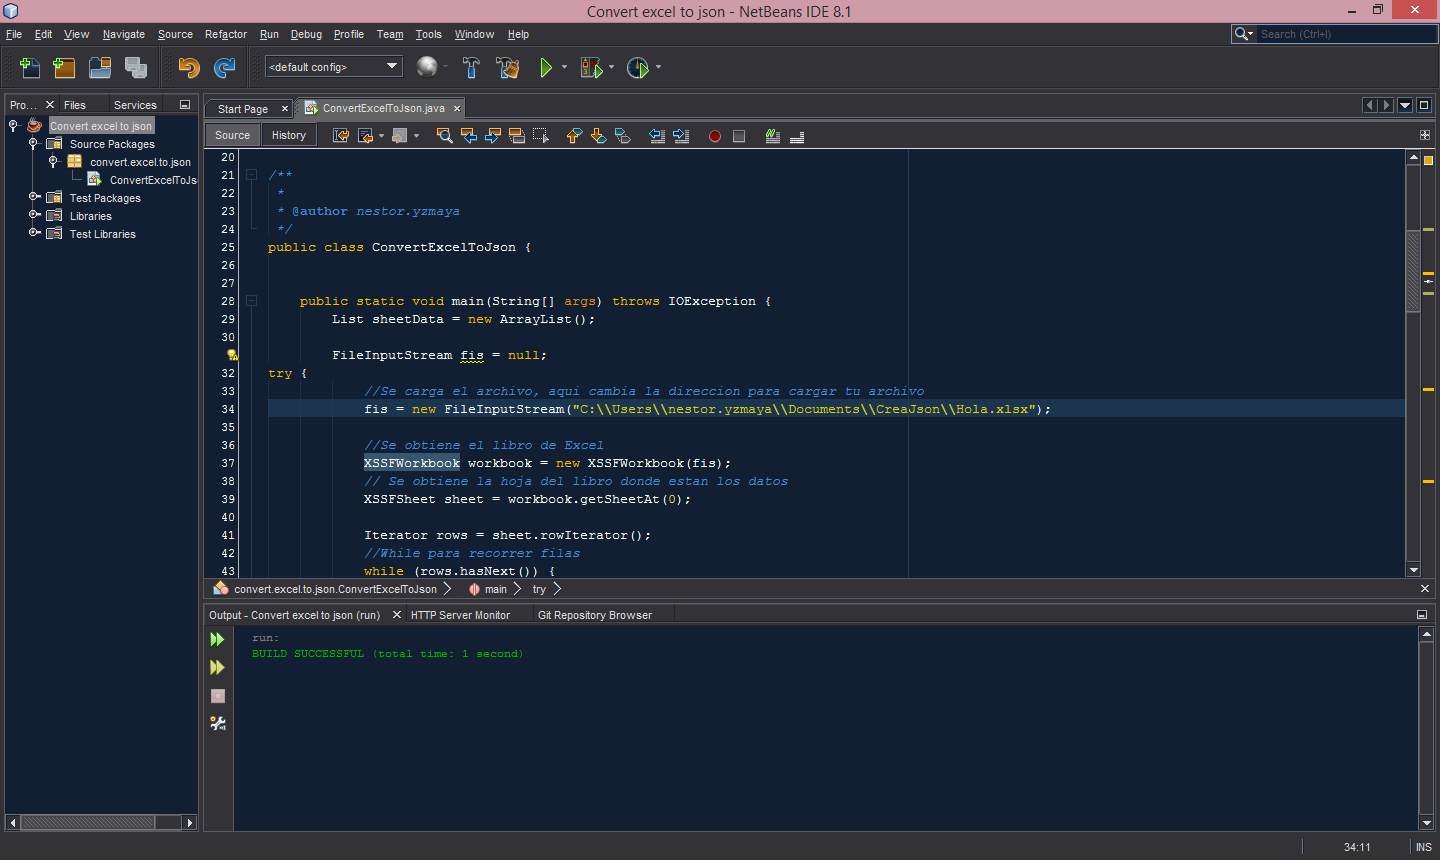Profile the project from the toolbar

[x=638, y=68]
